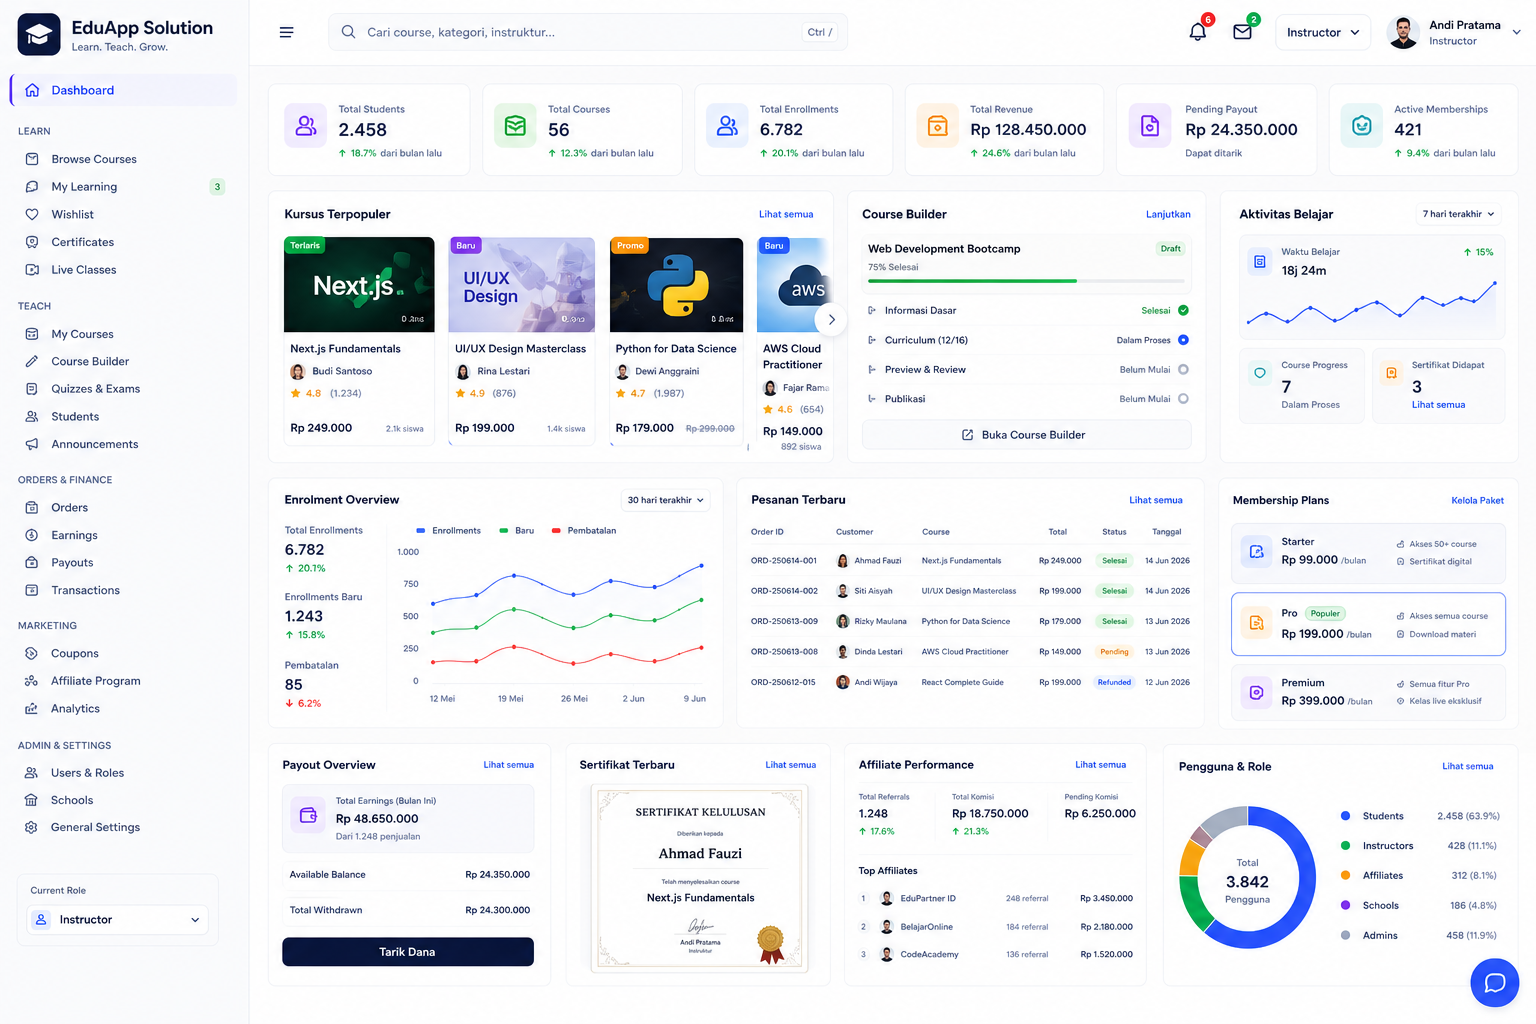Show next popular courses with arrow
Image resolution: width=1536 pixels, height=1024 pixels.
click(x=831, y=320)
